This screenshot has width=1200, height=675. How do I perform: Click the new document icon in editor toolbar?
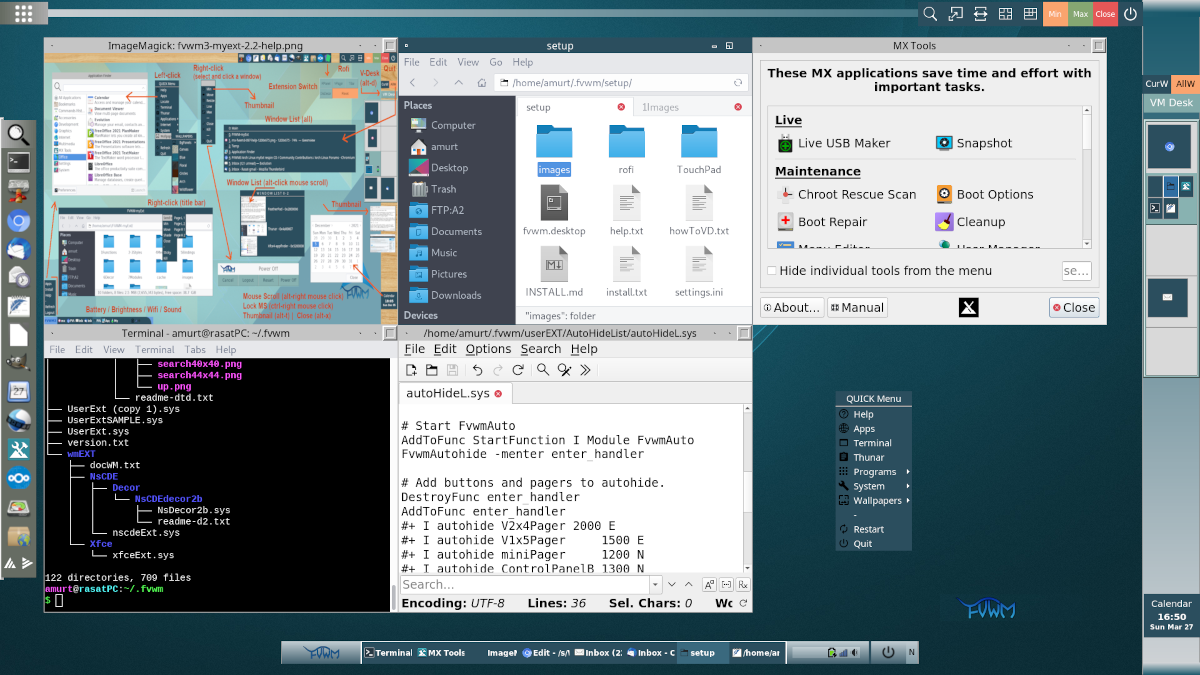pos(411,370)
